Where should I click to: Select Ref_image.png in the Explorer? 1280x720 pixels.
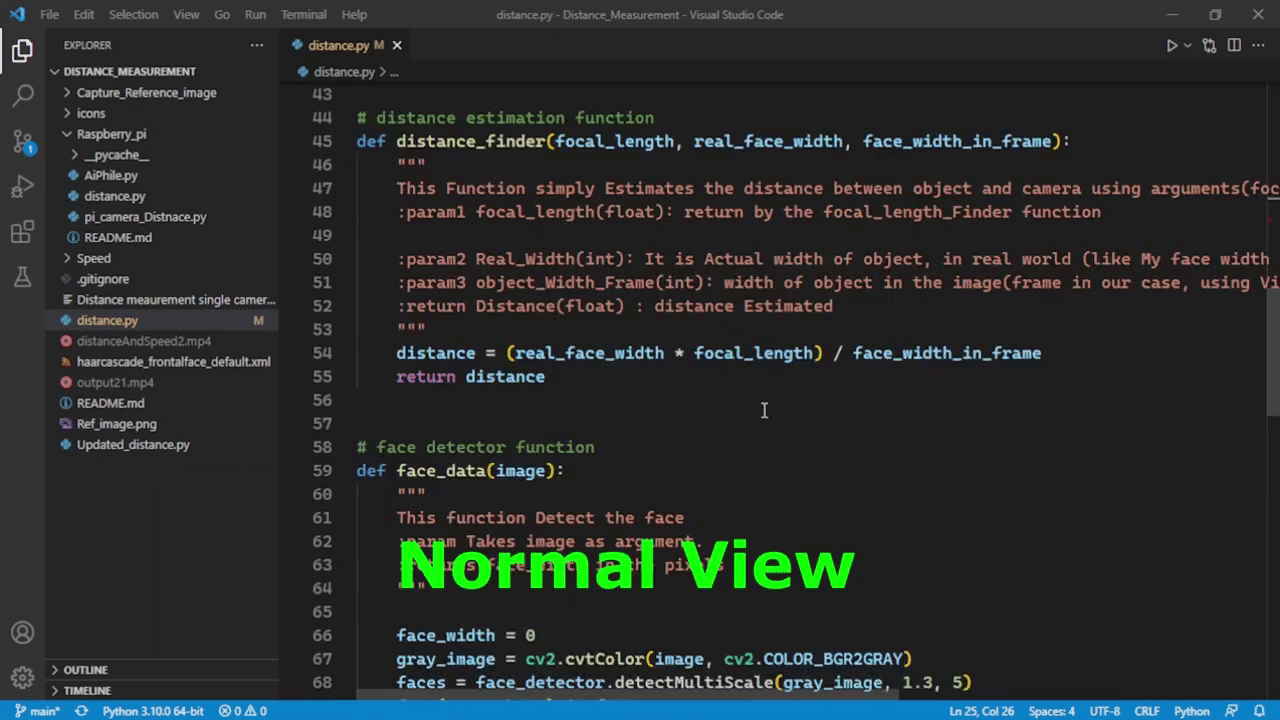pyautogui.click(x=116, y=424)
